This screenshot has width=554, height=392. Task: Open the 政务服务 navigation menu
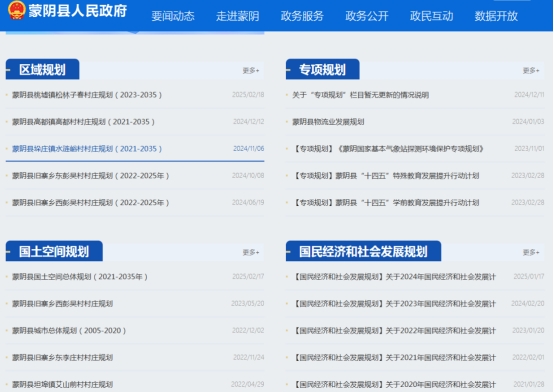tap(302, 16)
